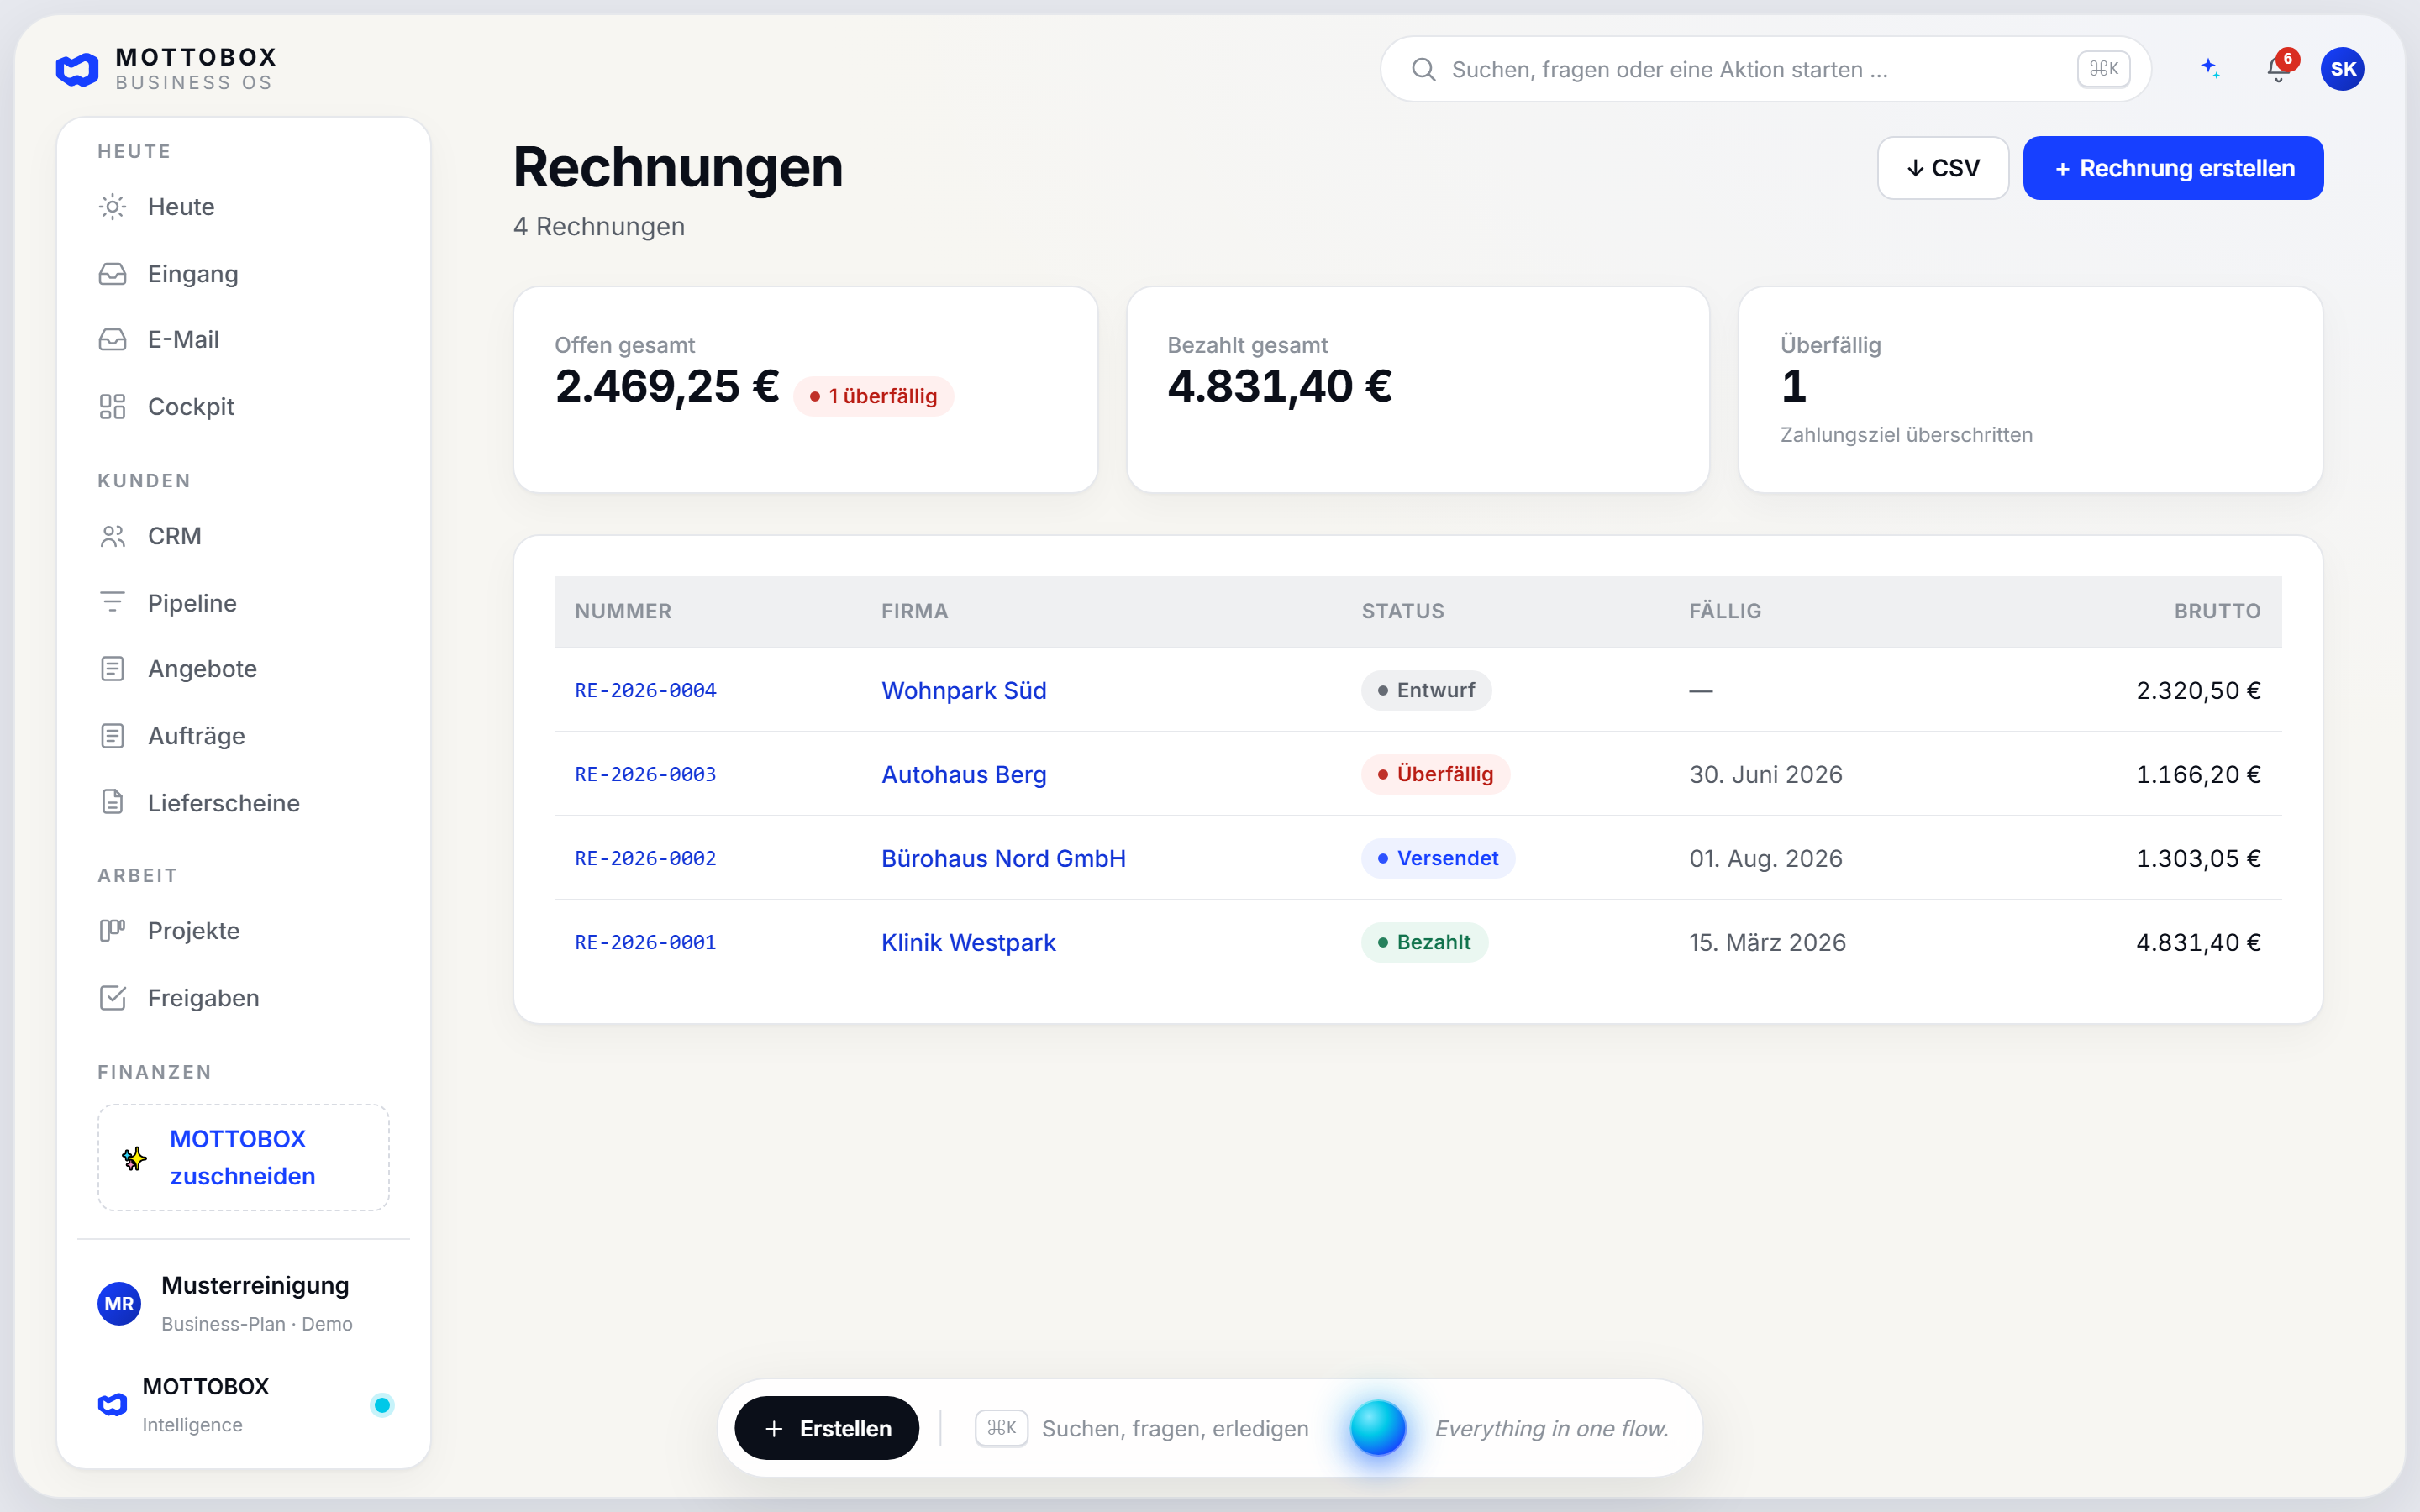The image size is (2420, 1512).
Task: Click the Entwurf status badge
Action: (1426, 690)
